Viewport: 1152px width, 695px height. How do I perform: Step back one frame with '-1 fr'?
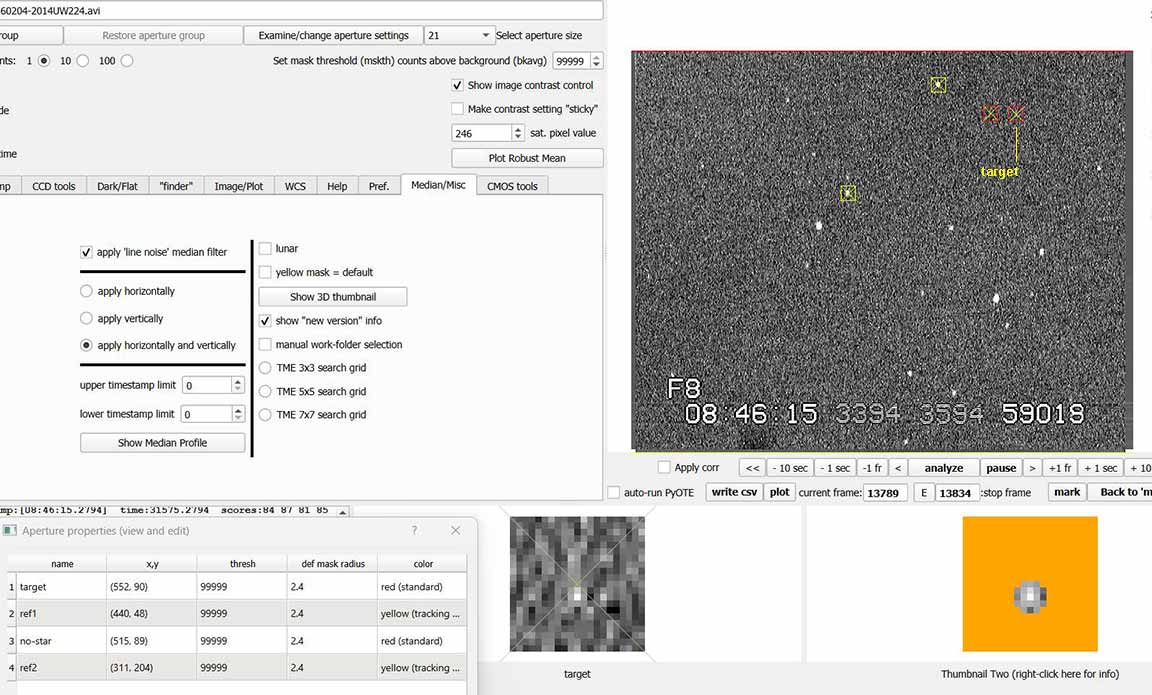873,468
